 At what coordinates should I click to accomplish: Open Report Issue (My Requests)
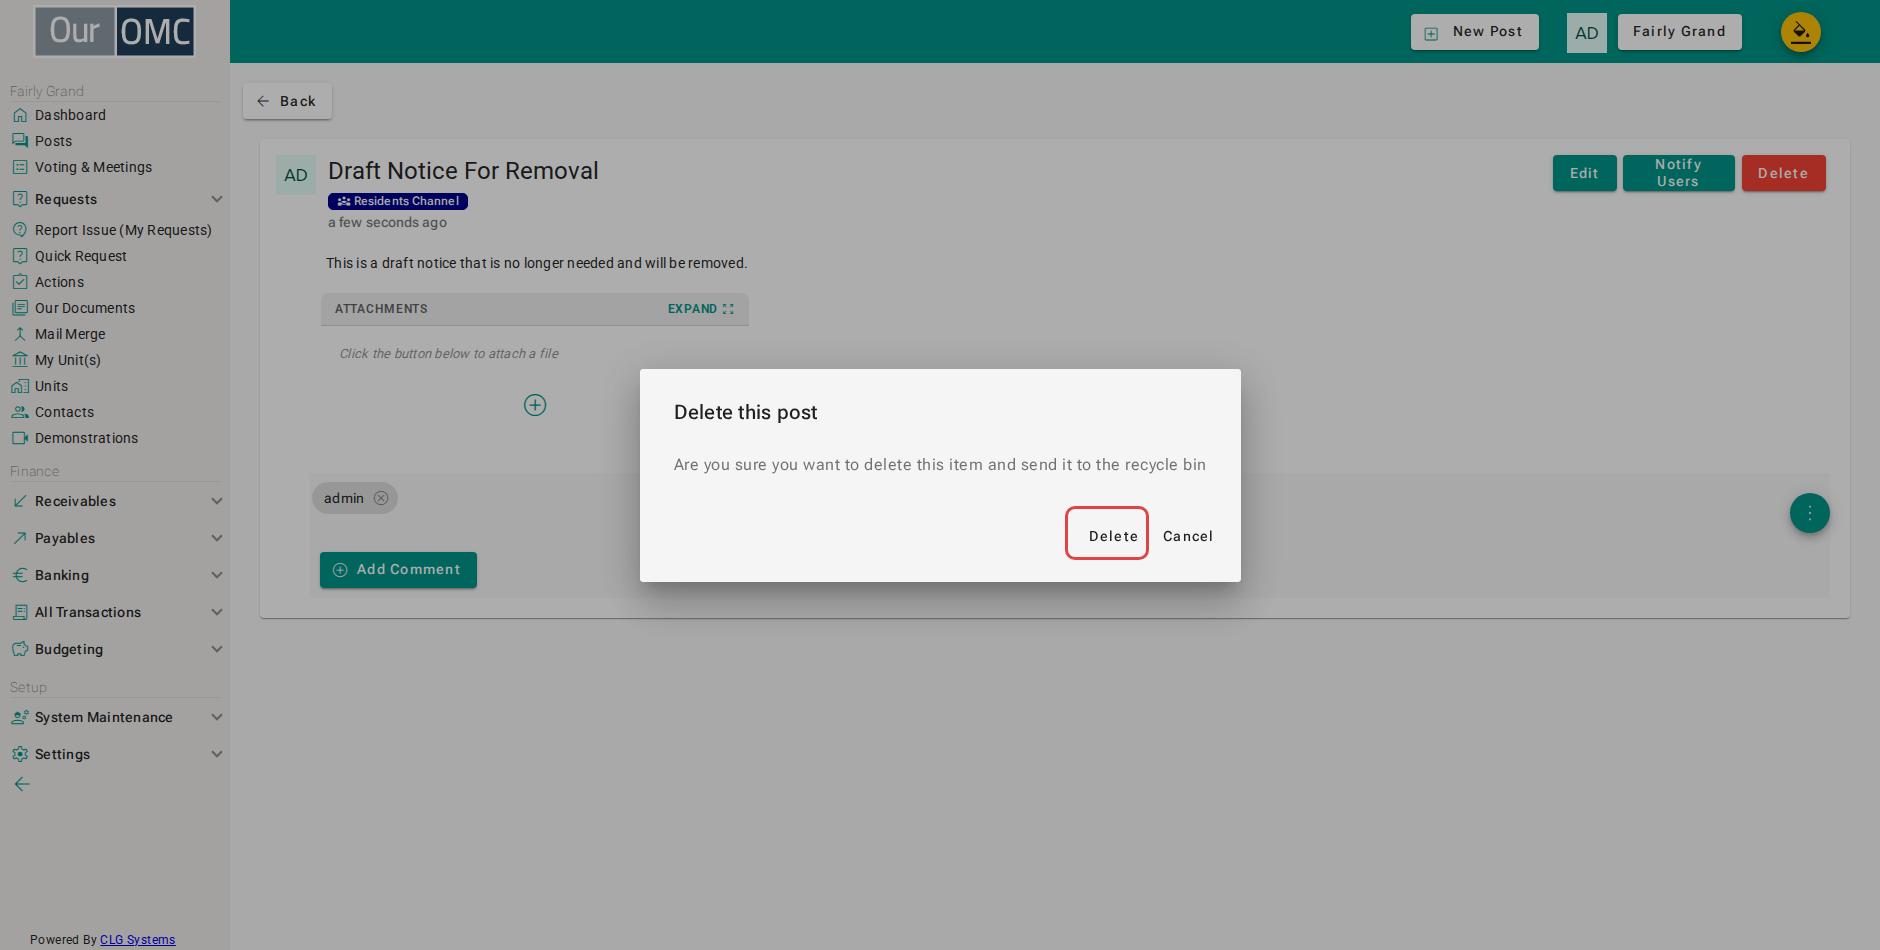click(x=123, y=230)
